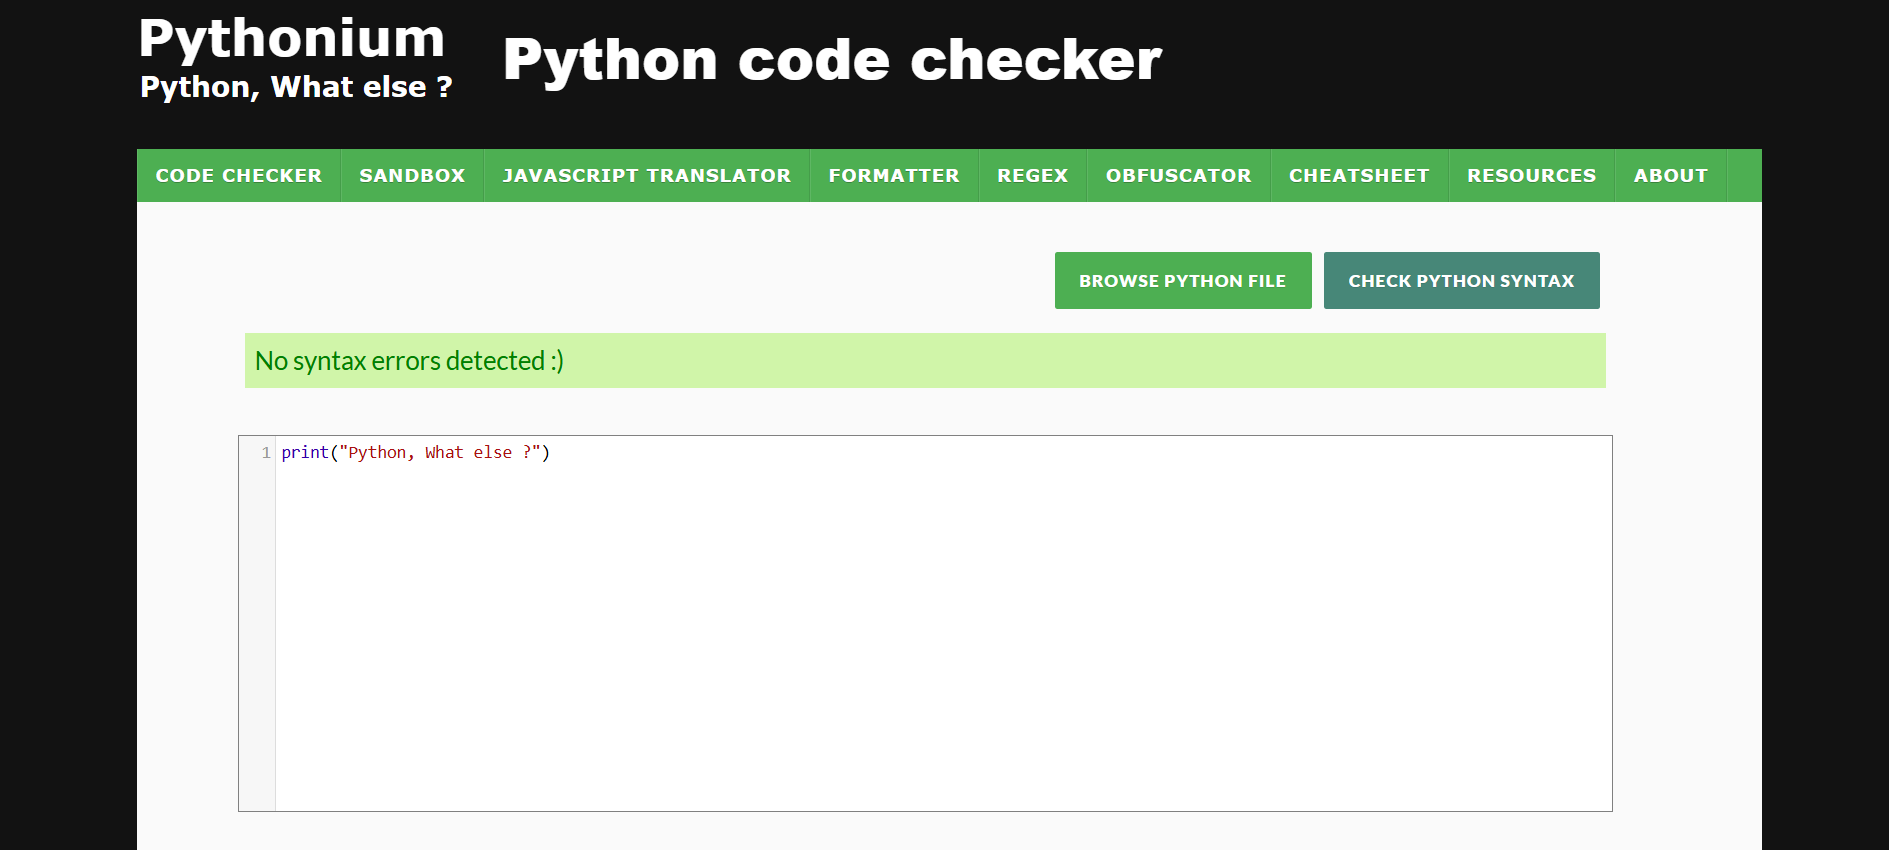Click the Browse Python File button
The width and height of the screenshot is (1889, 850).
click(1183, 281)
